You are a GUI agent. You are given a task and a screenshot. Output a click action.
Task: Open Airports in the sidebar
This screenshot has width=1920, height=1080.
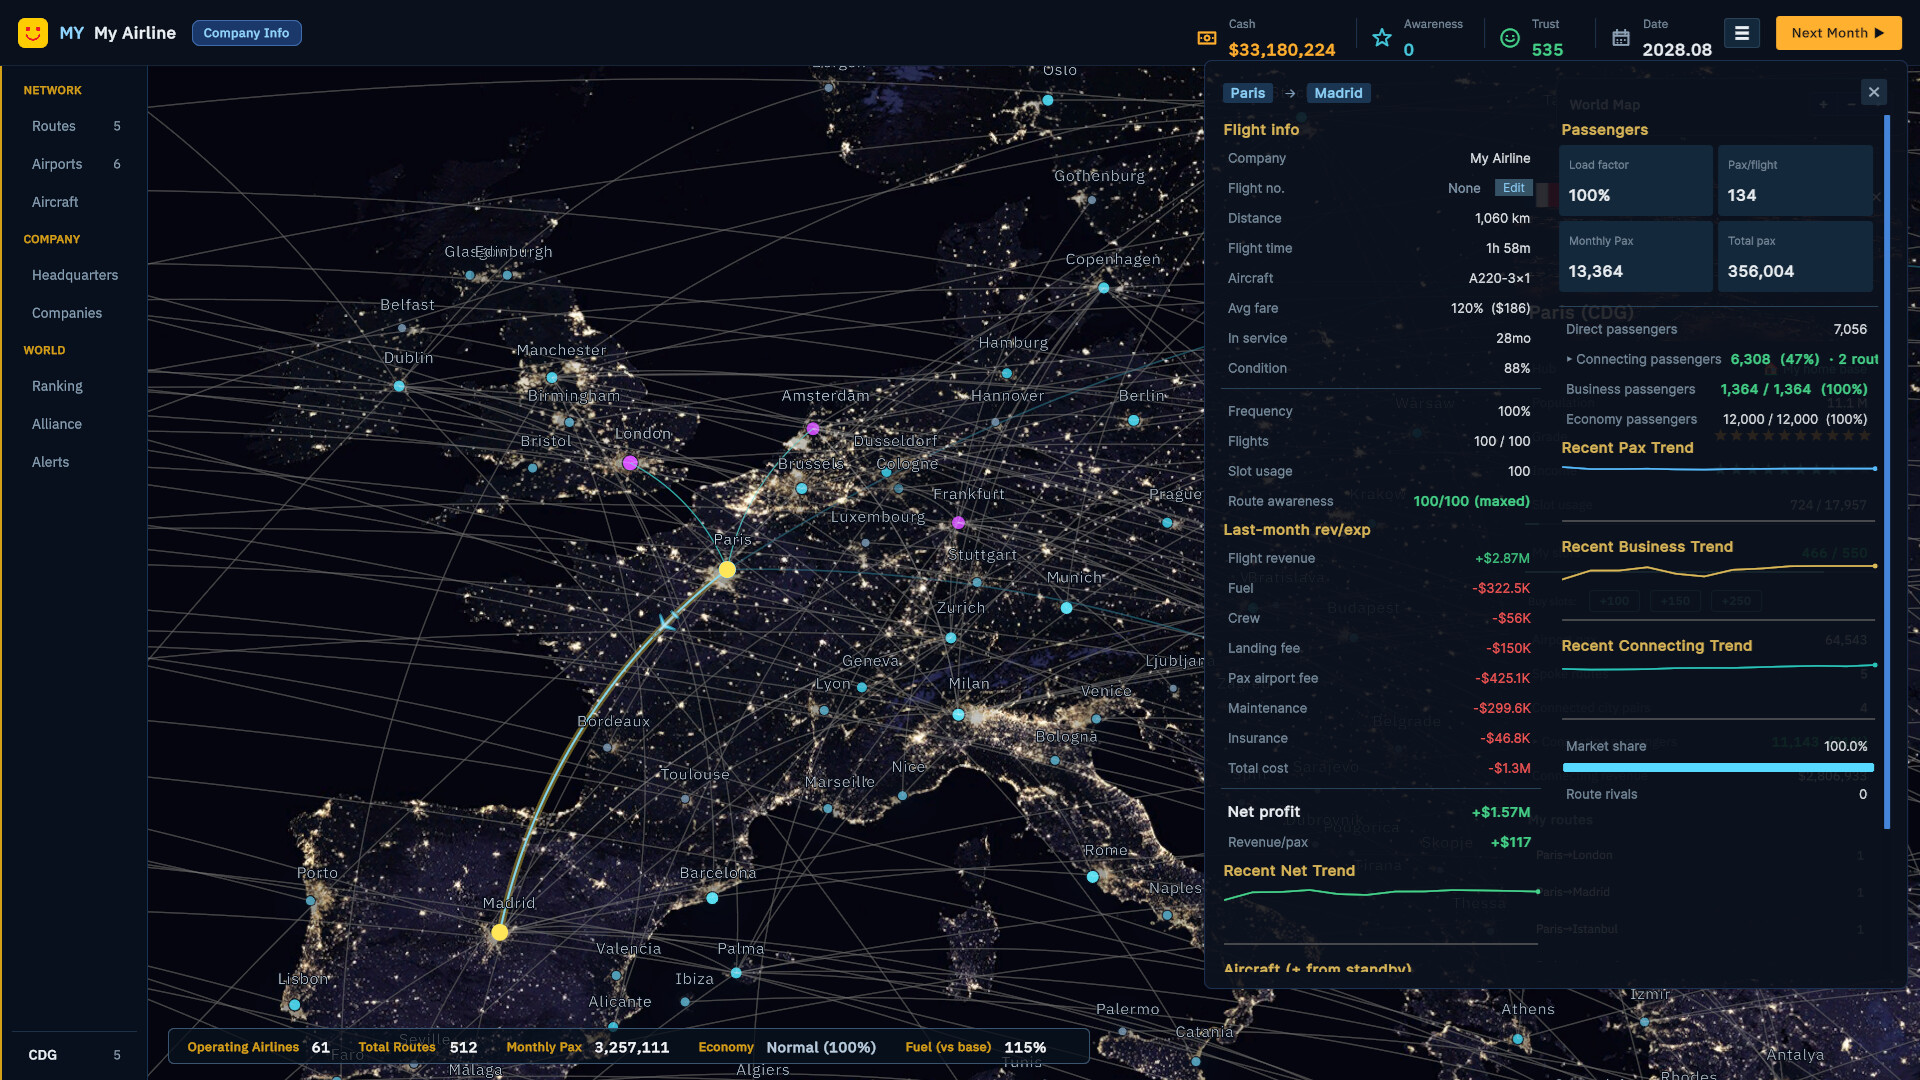(x=75, y=164)
